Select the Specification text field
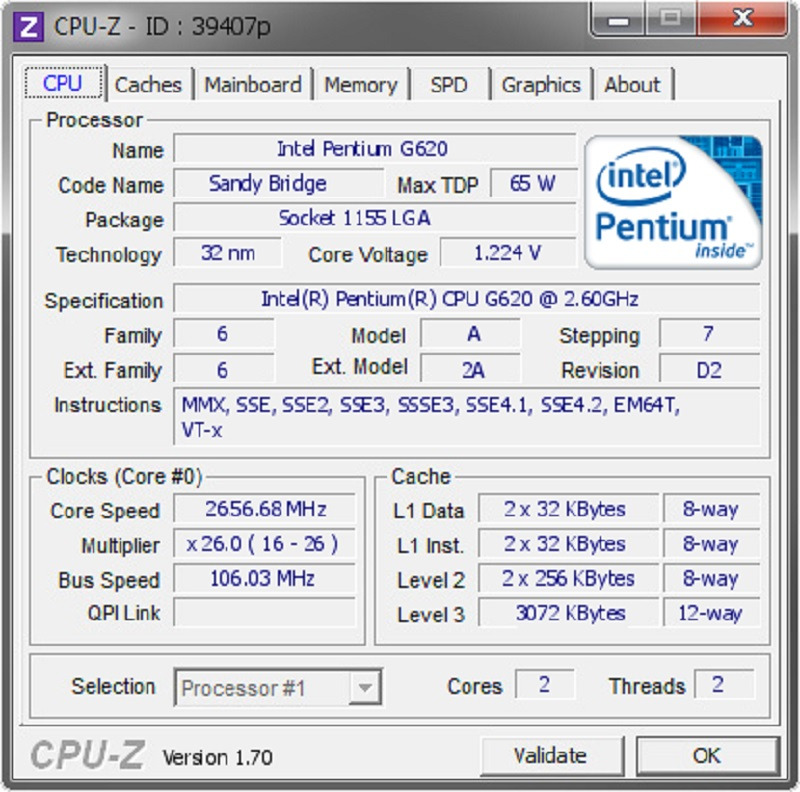This screenshot has width=800, height=792. (x=466, y=299)
